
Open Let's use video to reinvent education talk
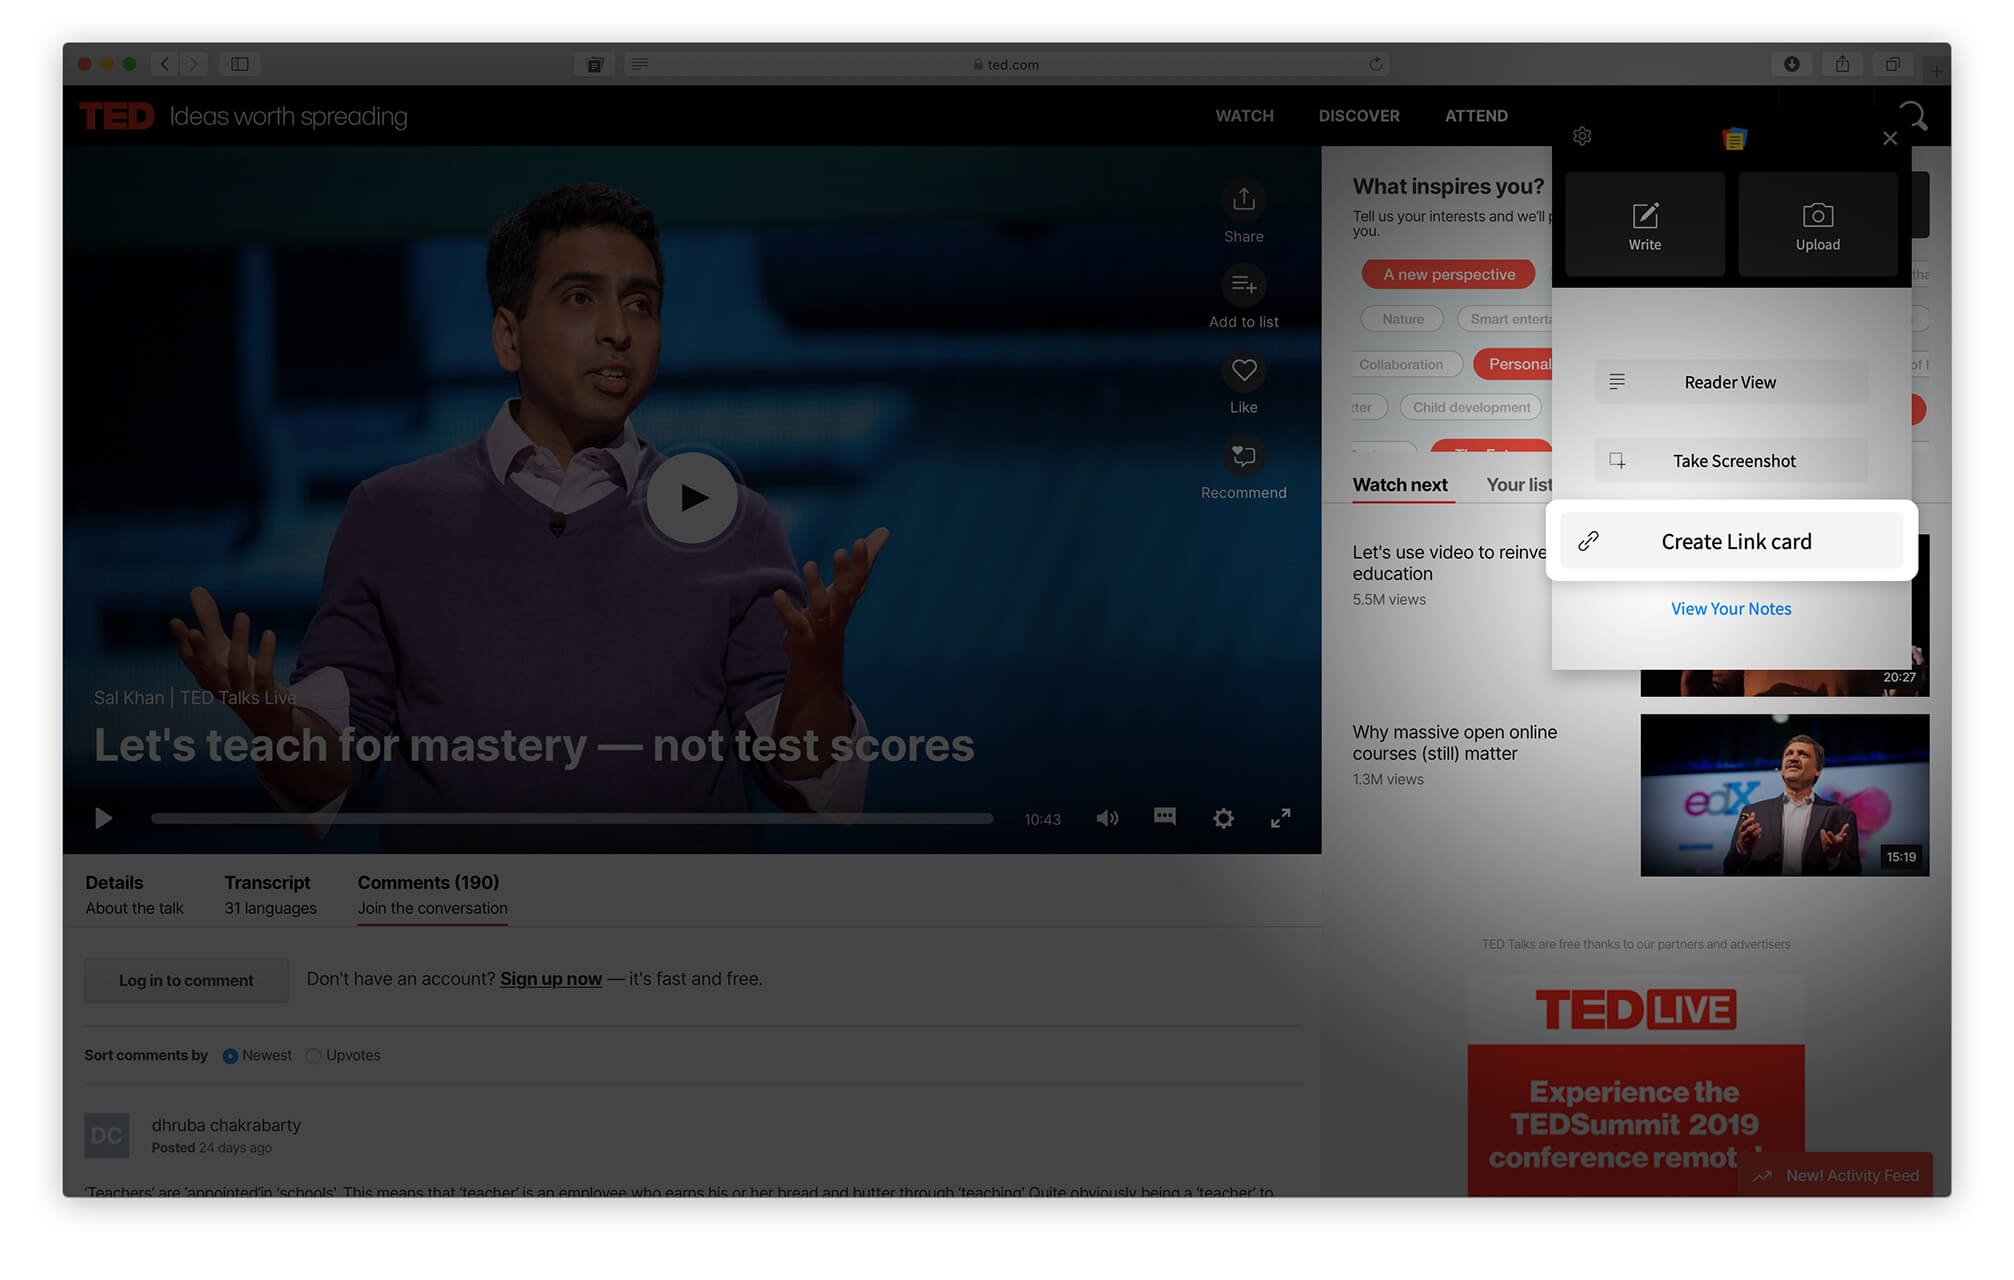pyautogui.click(x=1450, y=563)
